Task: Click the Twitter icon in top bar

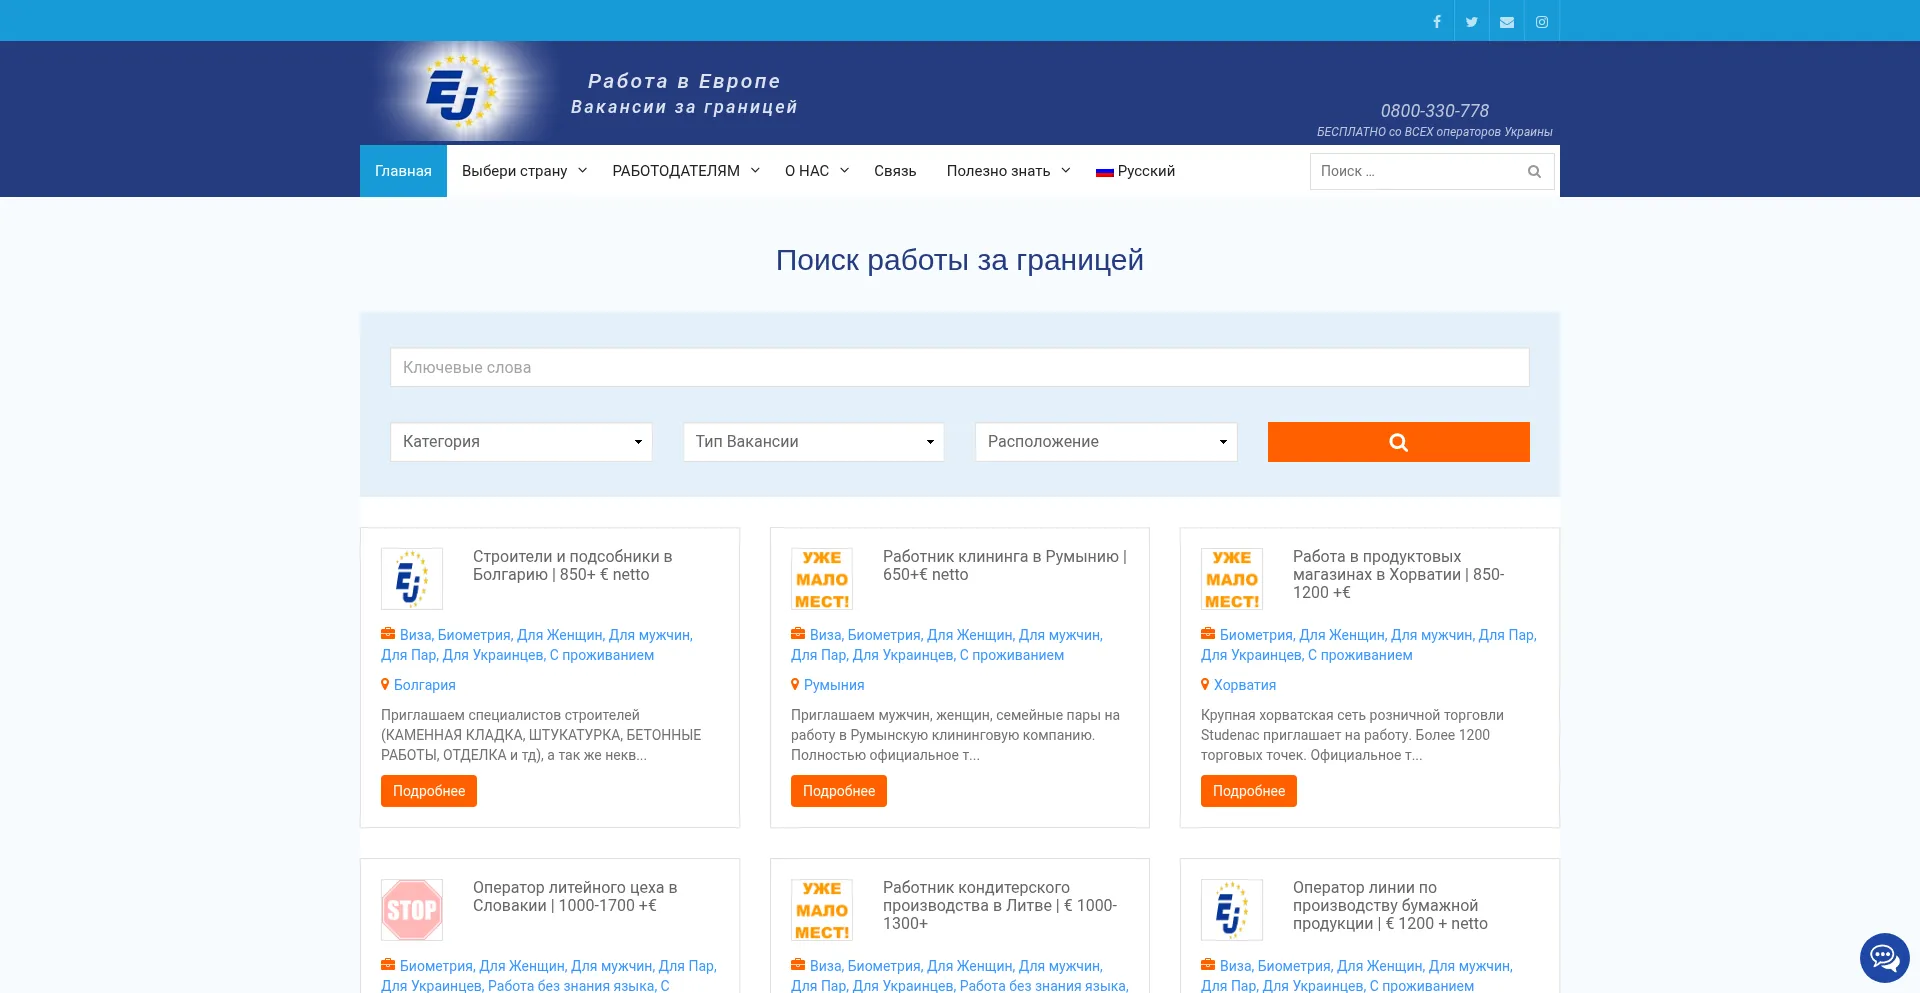Action: [x=1471, y=22]
